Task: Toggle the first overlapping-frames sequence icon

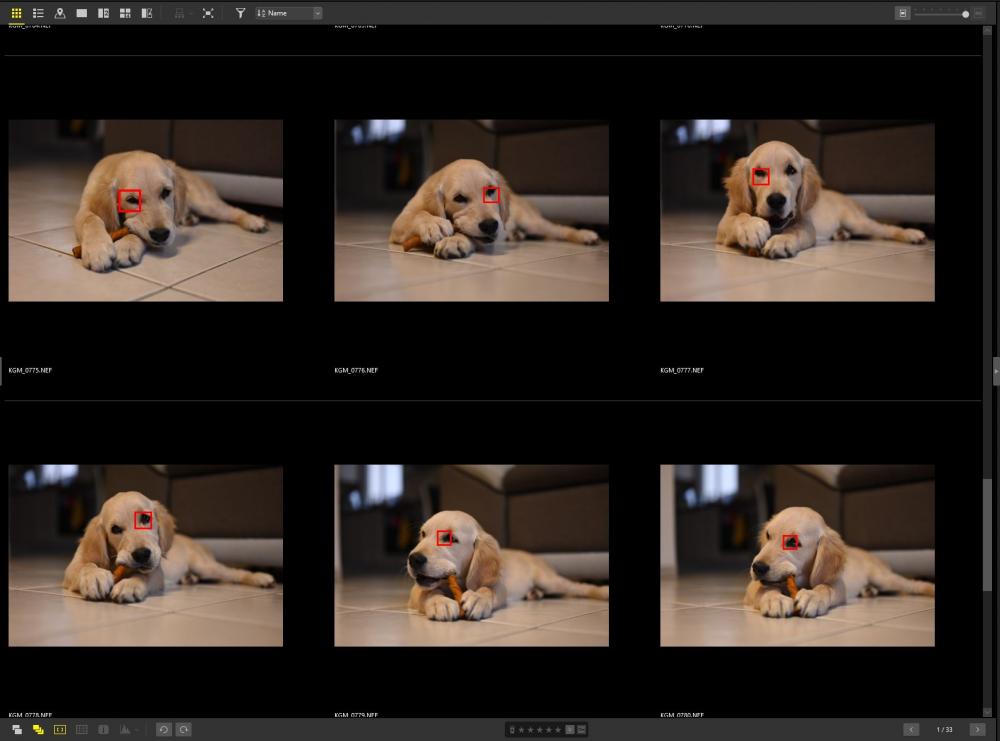Action: coord(17,730)
